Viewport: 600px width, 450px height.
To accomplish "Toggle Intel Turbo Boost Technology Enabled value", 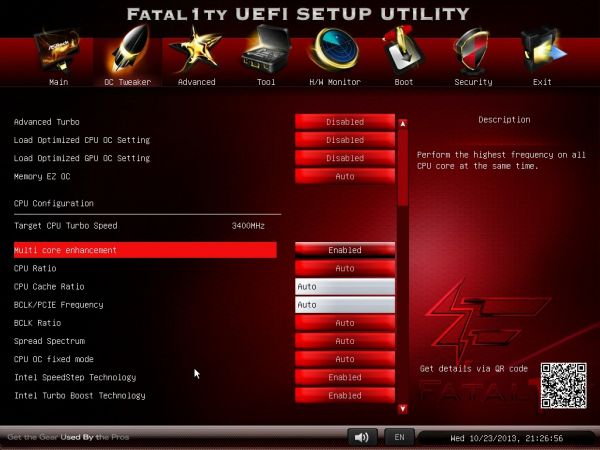I will click(345, 395).
